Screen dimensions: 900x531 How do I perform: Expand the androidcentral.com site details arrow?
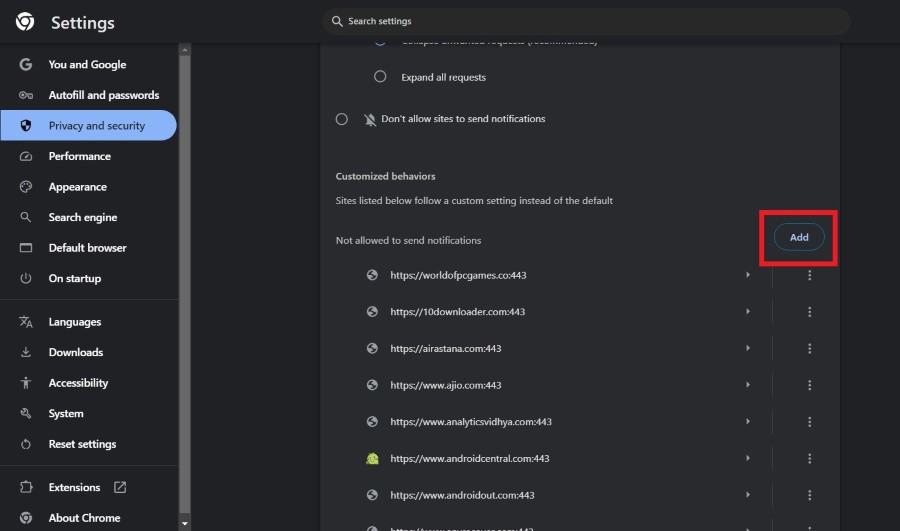(748, 458)
